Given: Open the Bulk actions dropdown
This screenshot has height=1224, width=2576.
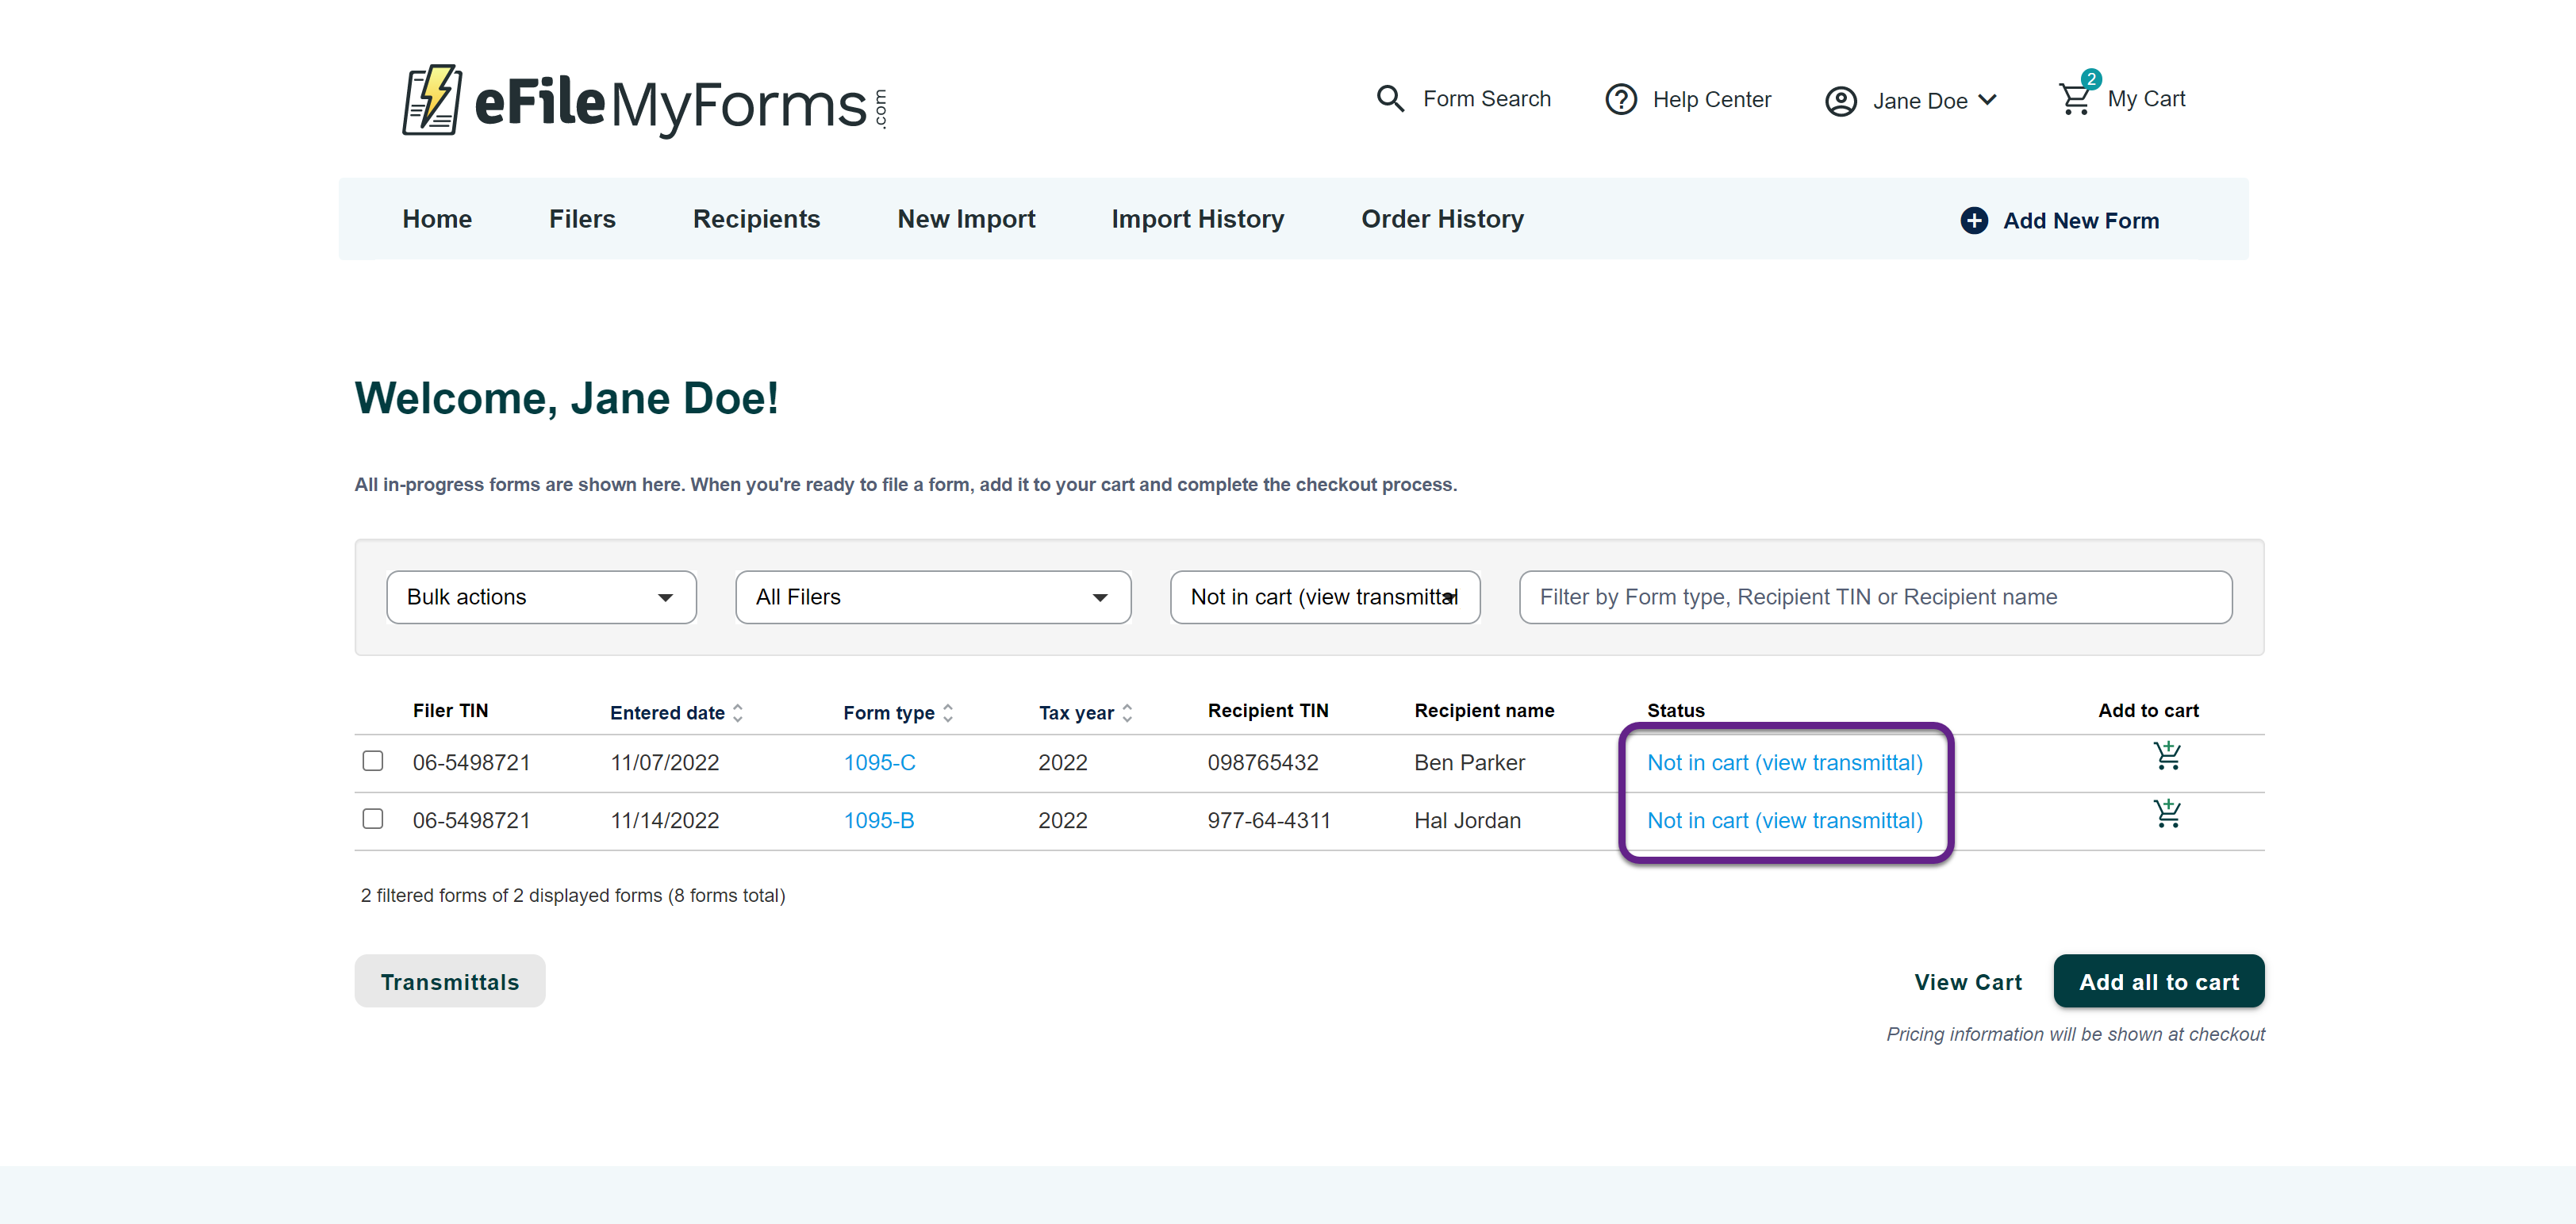Looking at the screenshot, I should click(x=541, y=597).
